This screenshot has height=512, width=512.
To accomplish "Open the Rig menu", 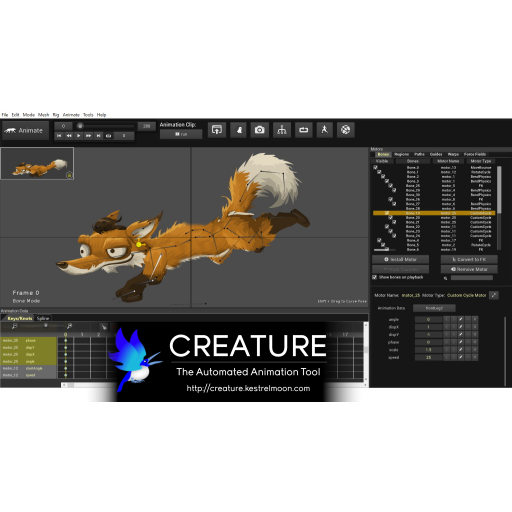I will point(56,115).
